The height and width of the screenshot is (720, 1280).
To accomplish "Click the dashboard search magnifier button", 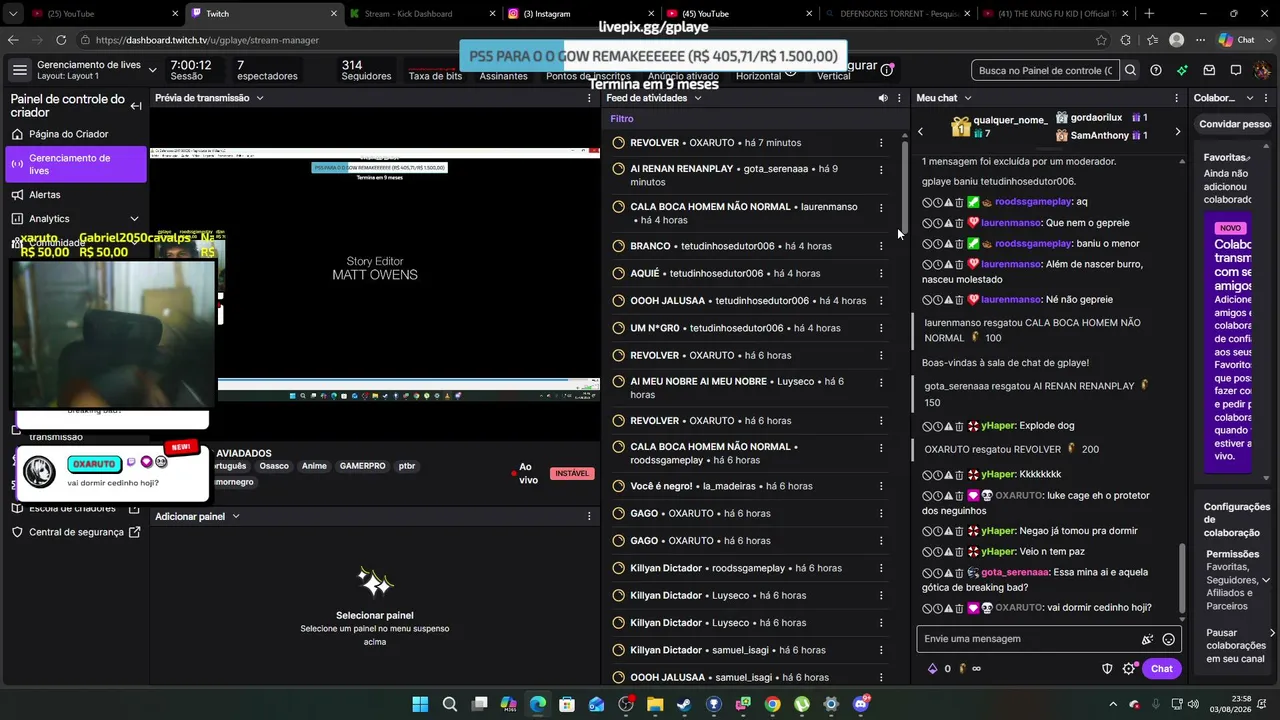I will (1130, 70).
